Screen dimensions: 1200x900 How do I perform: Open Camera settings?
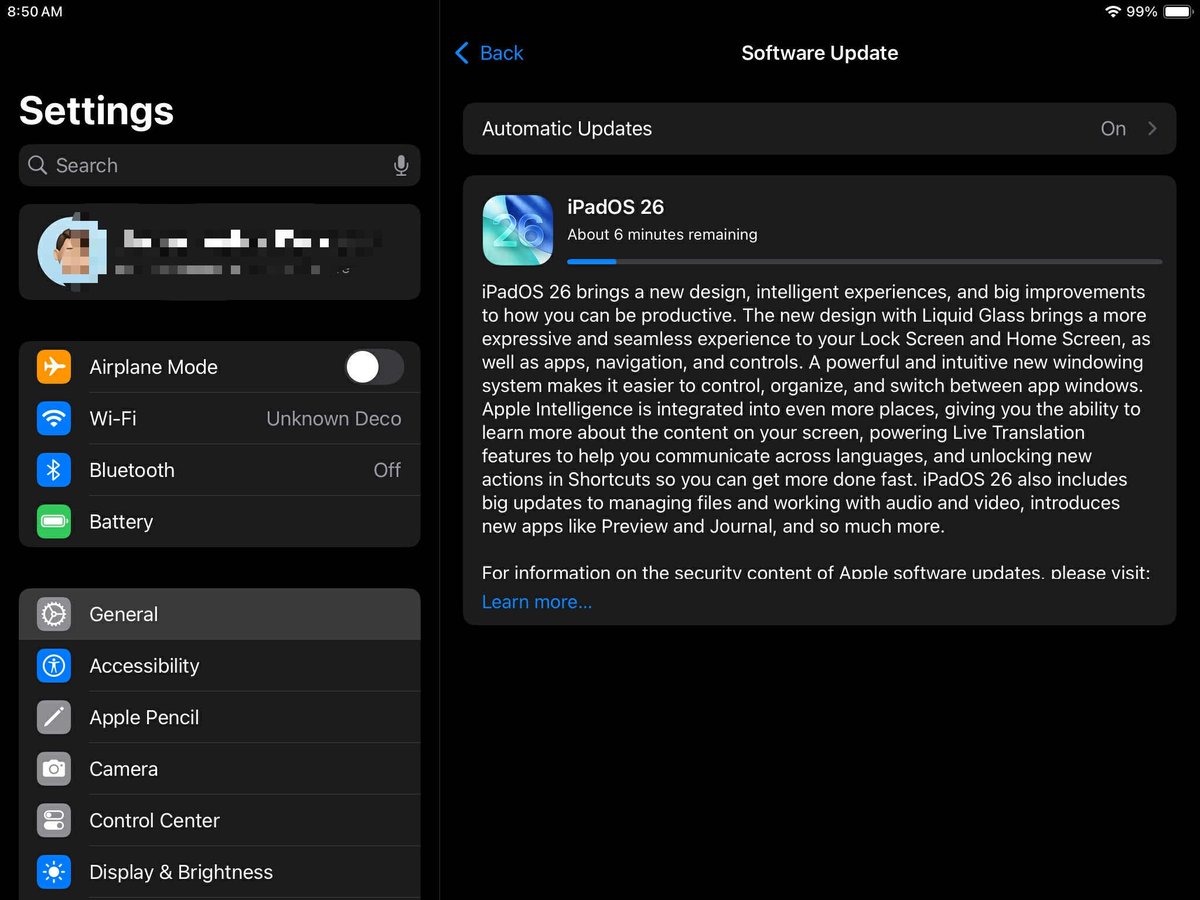pyautogui.click(x=219, y=768)
